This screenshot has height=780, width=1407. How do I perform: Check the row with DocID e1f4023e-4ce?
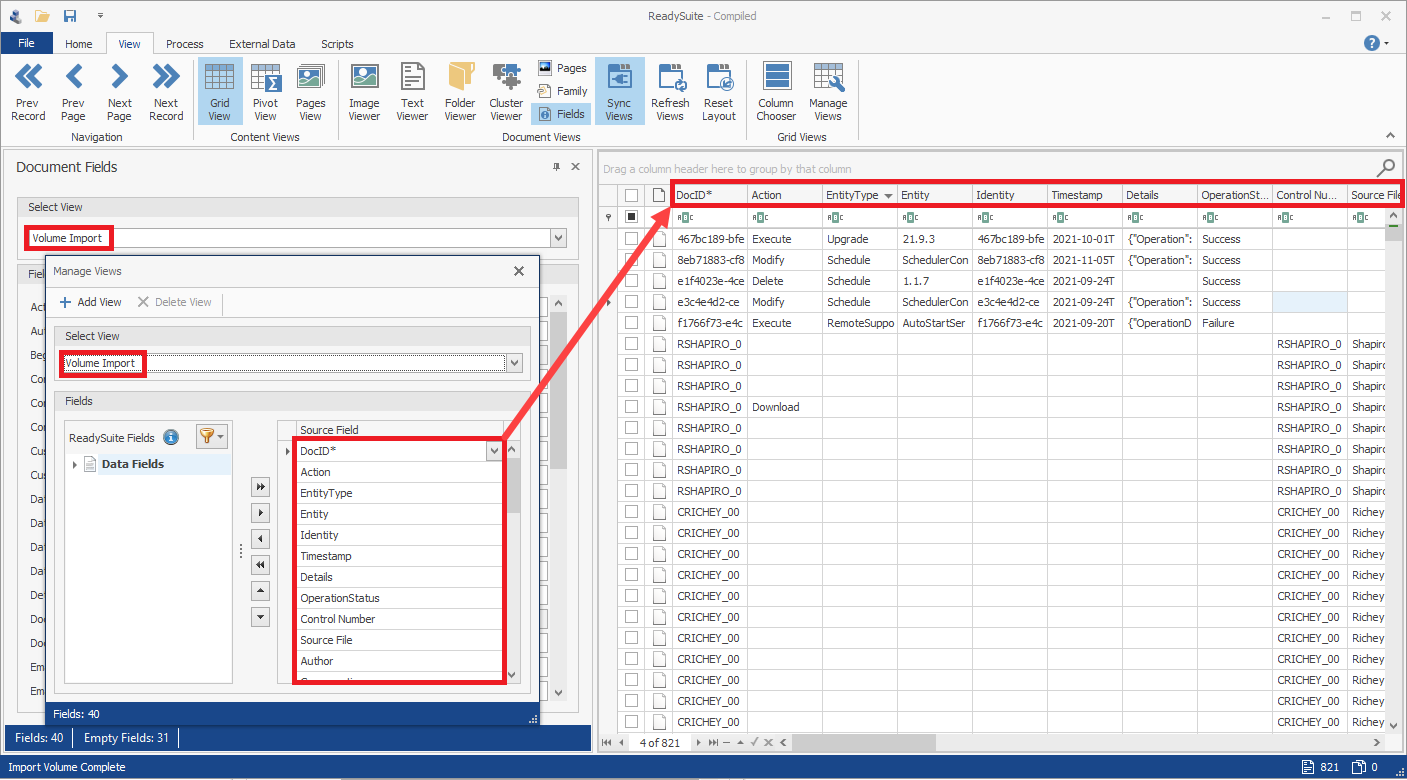pyautogui.click(x=631, y=281)
